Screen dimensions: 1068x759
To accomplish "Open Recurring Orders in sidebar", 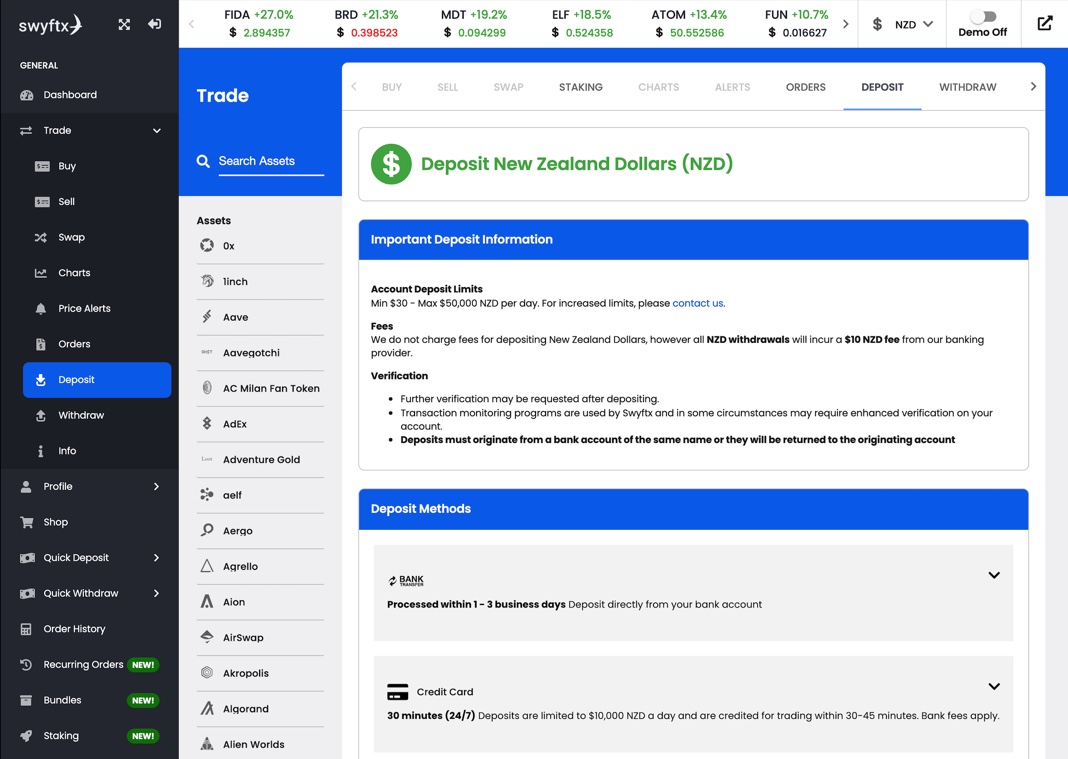I will pyautogui.click(x=89, y=664).
